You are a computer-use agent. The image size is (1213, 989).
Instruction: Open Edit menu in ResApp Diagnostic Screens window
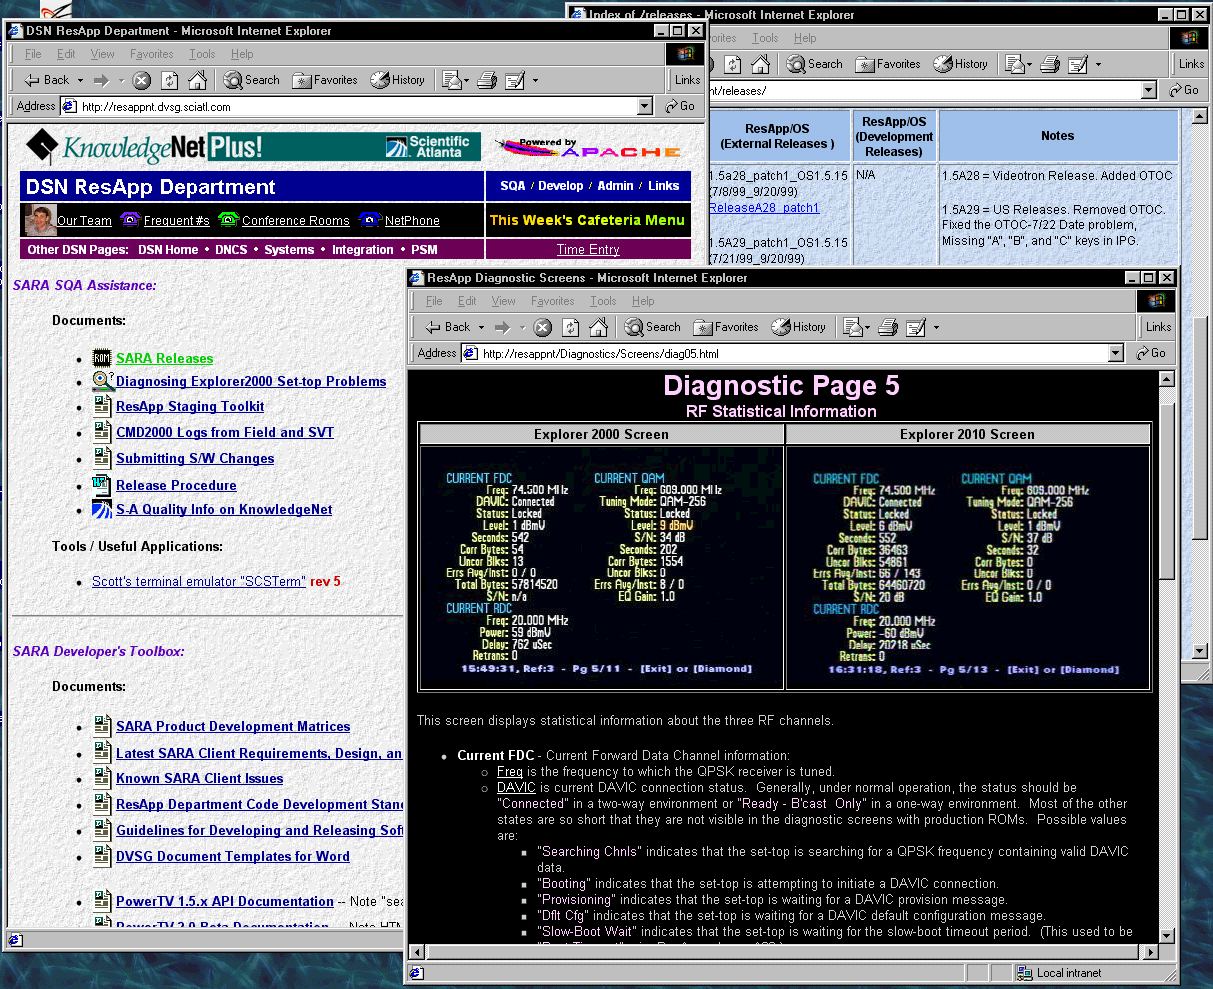(x=467, y=301)
